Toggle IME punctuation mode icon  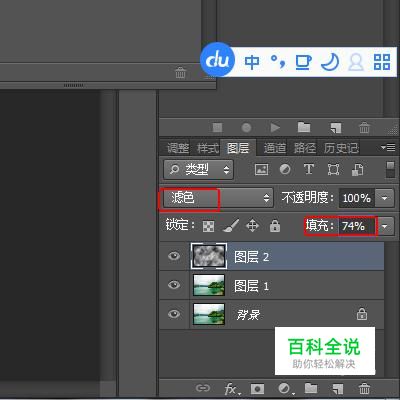coord(278,62)
